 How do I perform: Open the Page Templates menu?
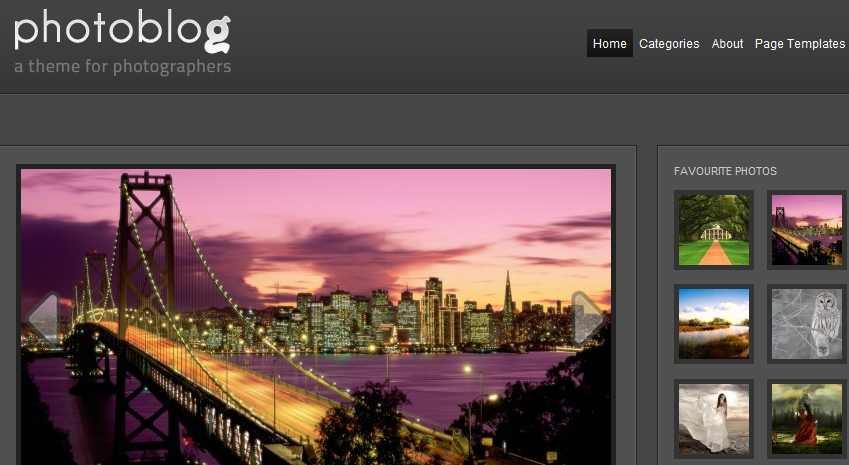tap(800, 43)
